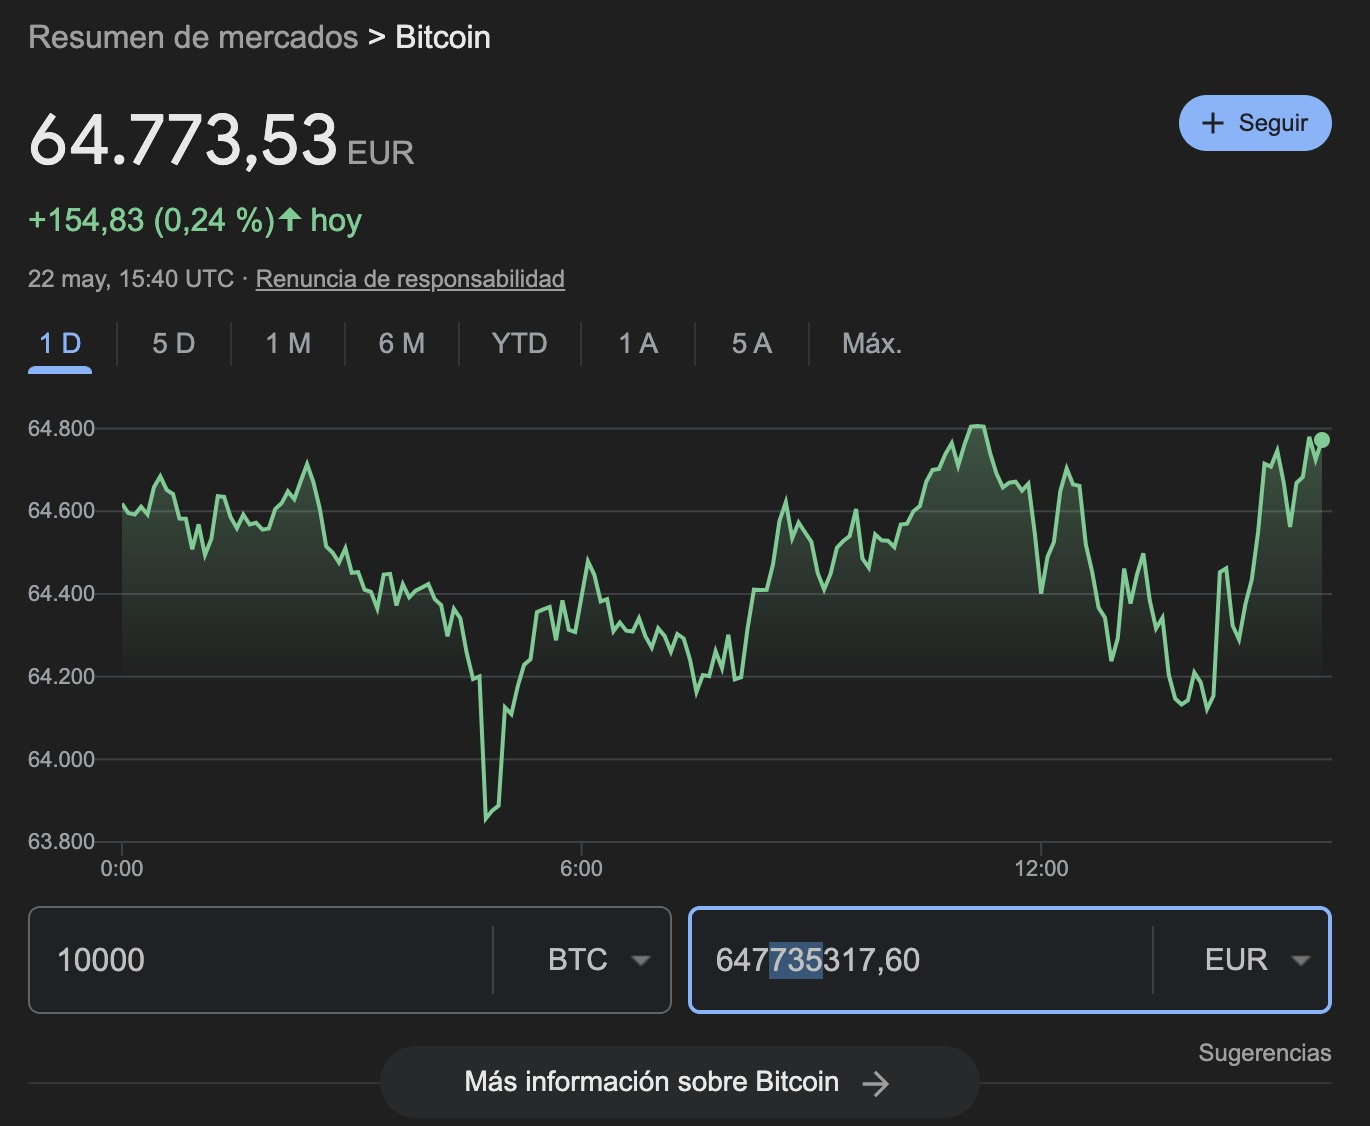Click the 64.600 axis label
The height and width of the screenshot is (1126, 1370).
click(x=61, y=511)
